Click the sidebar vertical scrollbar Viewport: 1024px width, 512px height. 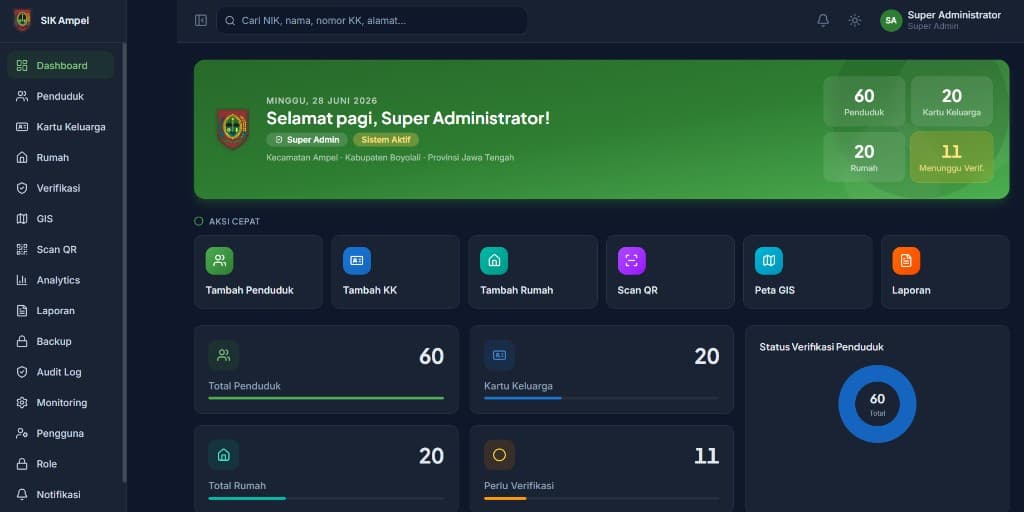pos(124,261)
